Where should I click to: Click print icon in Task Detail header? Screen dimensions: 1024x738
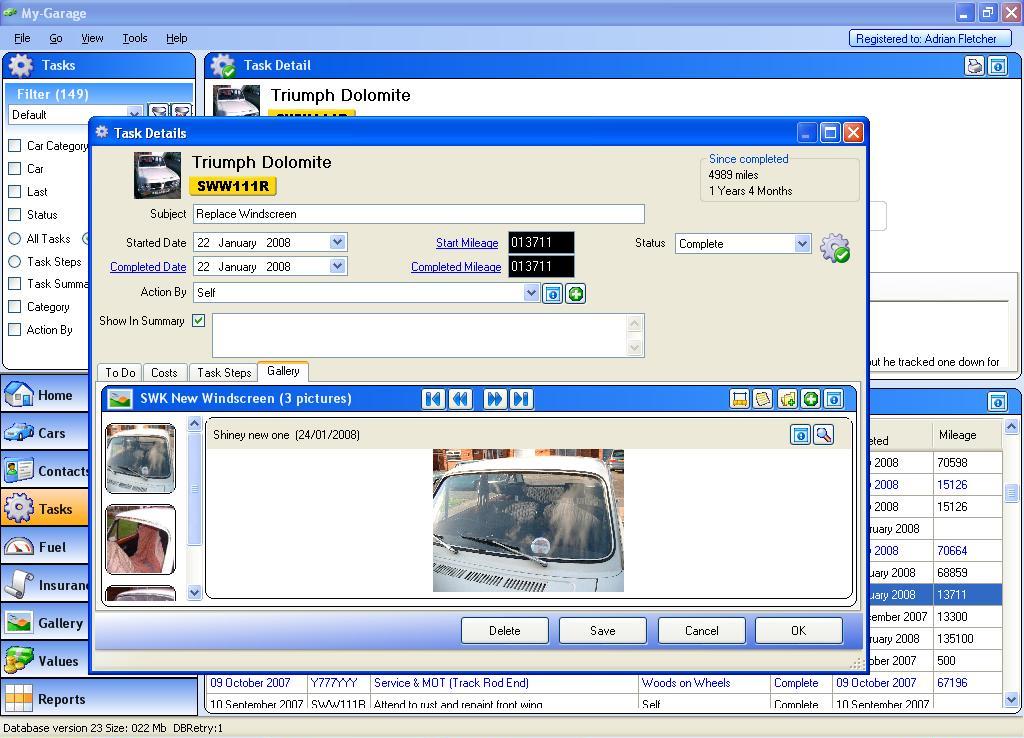click(x=974, y=66)
